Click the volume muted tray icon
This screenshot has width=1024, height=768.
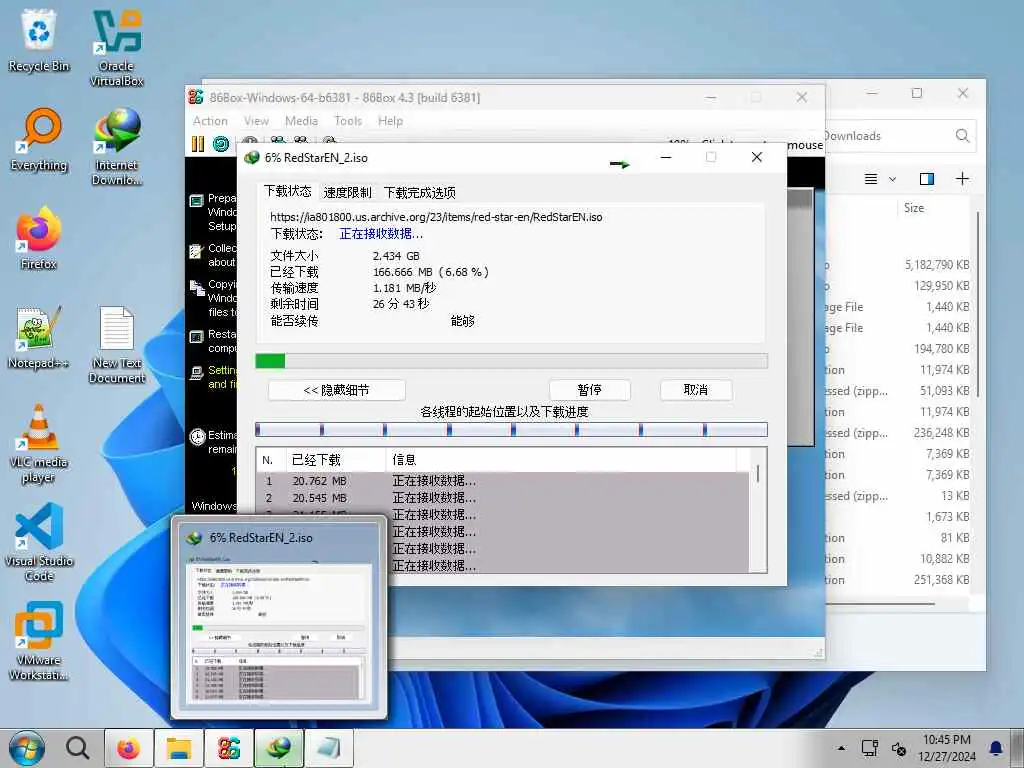point(899,748)
